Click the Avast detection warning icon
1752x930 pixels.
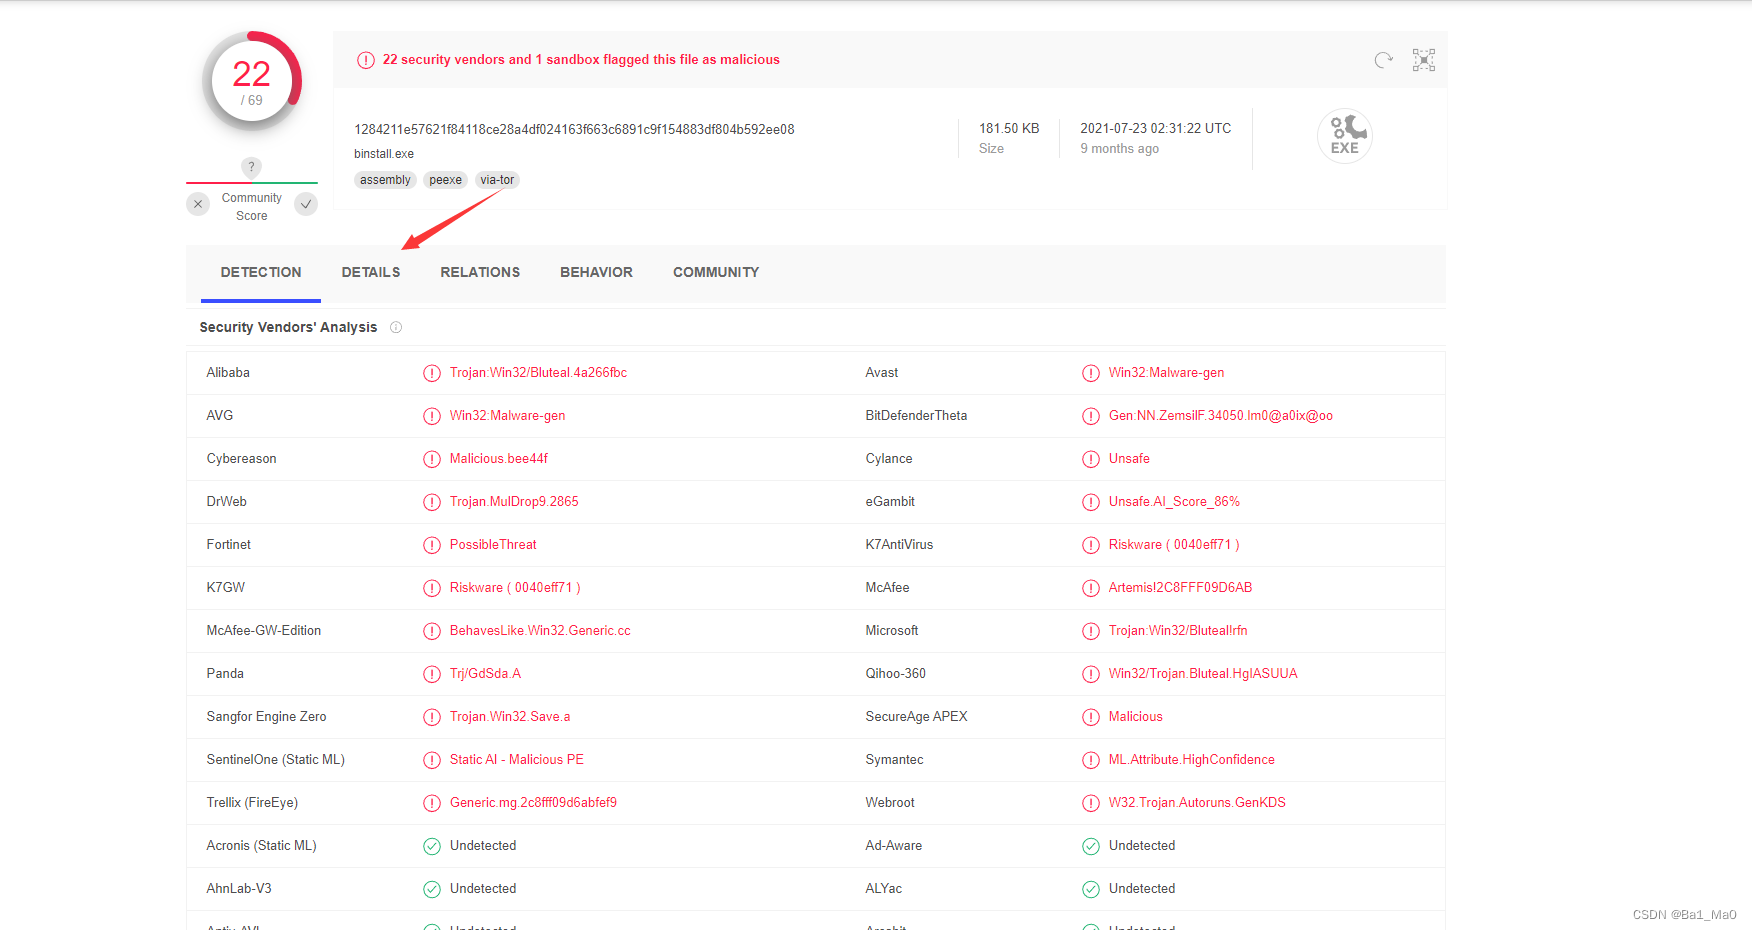[x=1091, y=373]
